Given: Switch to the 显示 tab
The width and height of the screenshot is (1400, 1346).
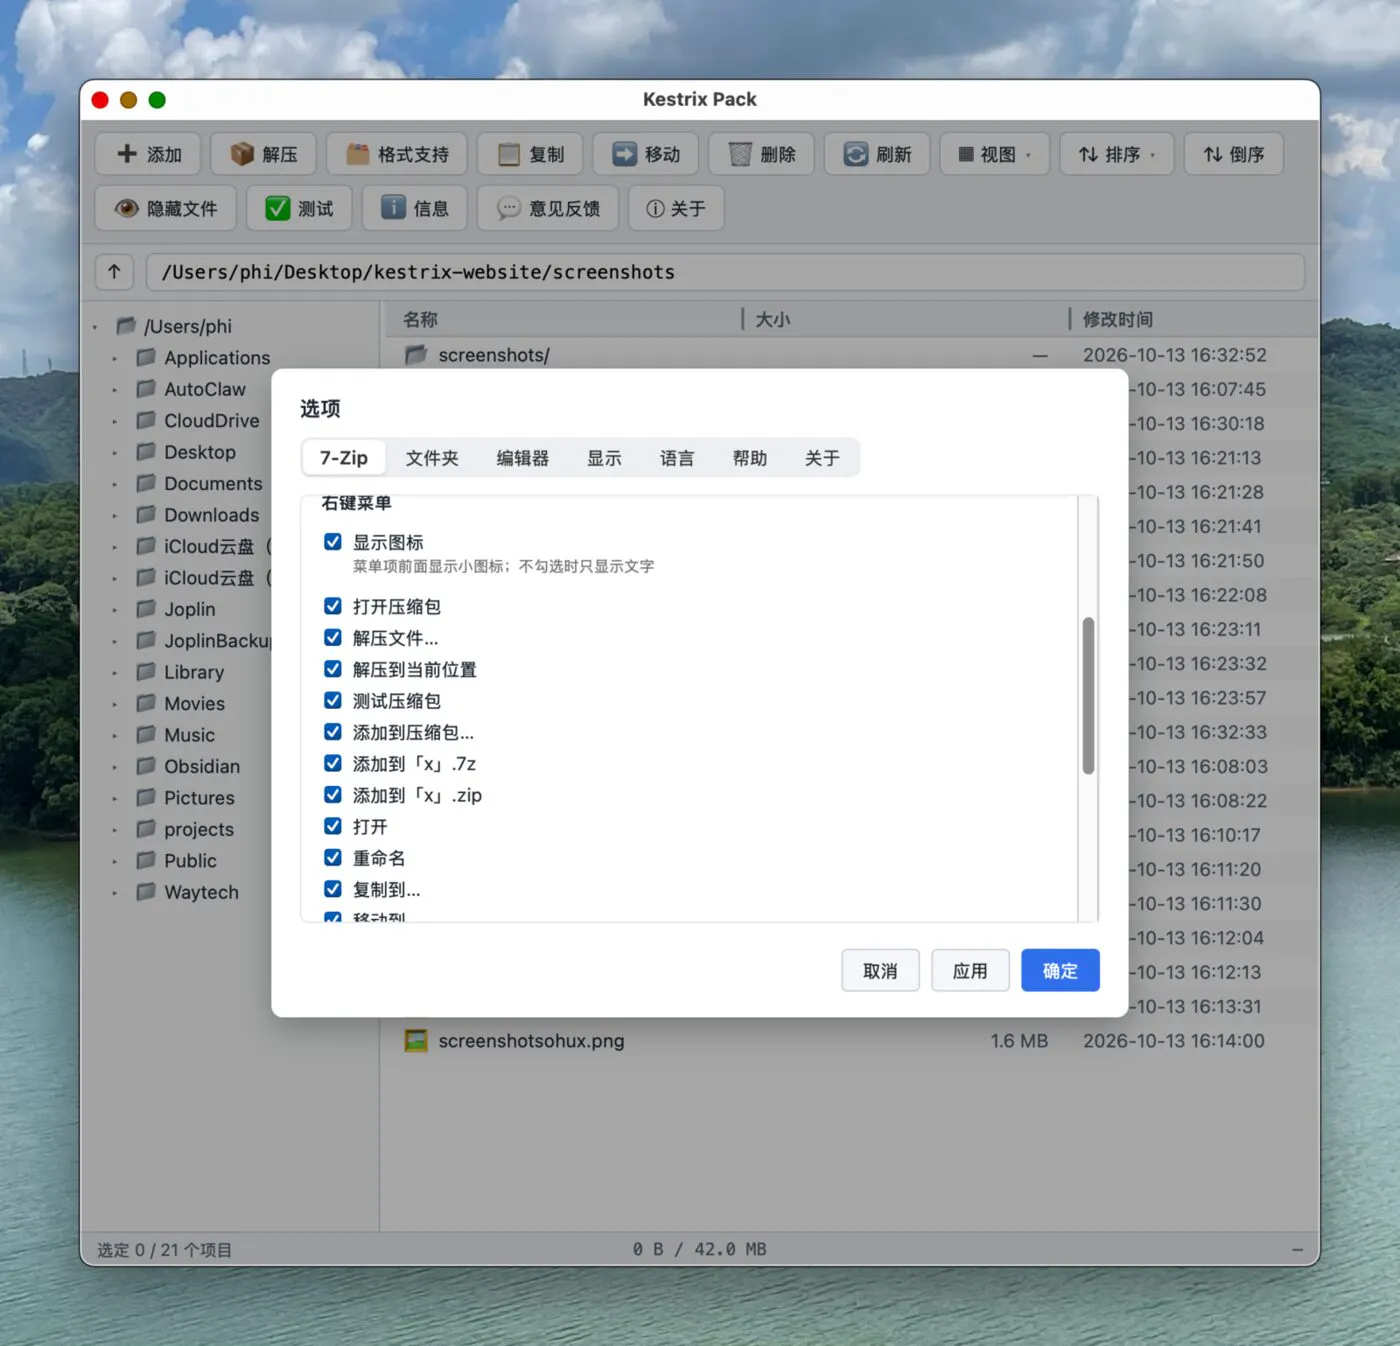Looking at the screenshot, I should pos(604,458).
